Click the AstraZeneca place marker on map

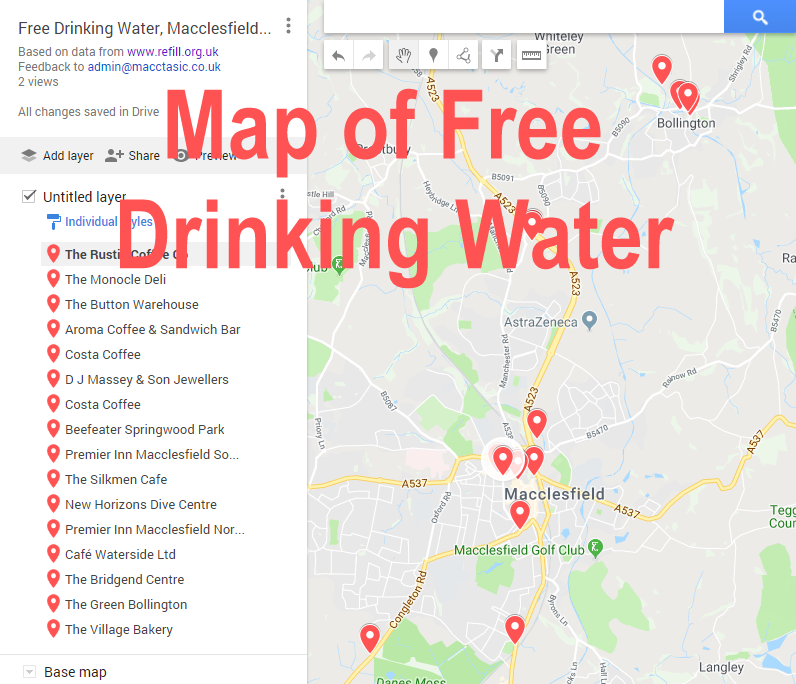[x=589, y=320]
